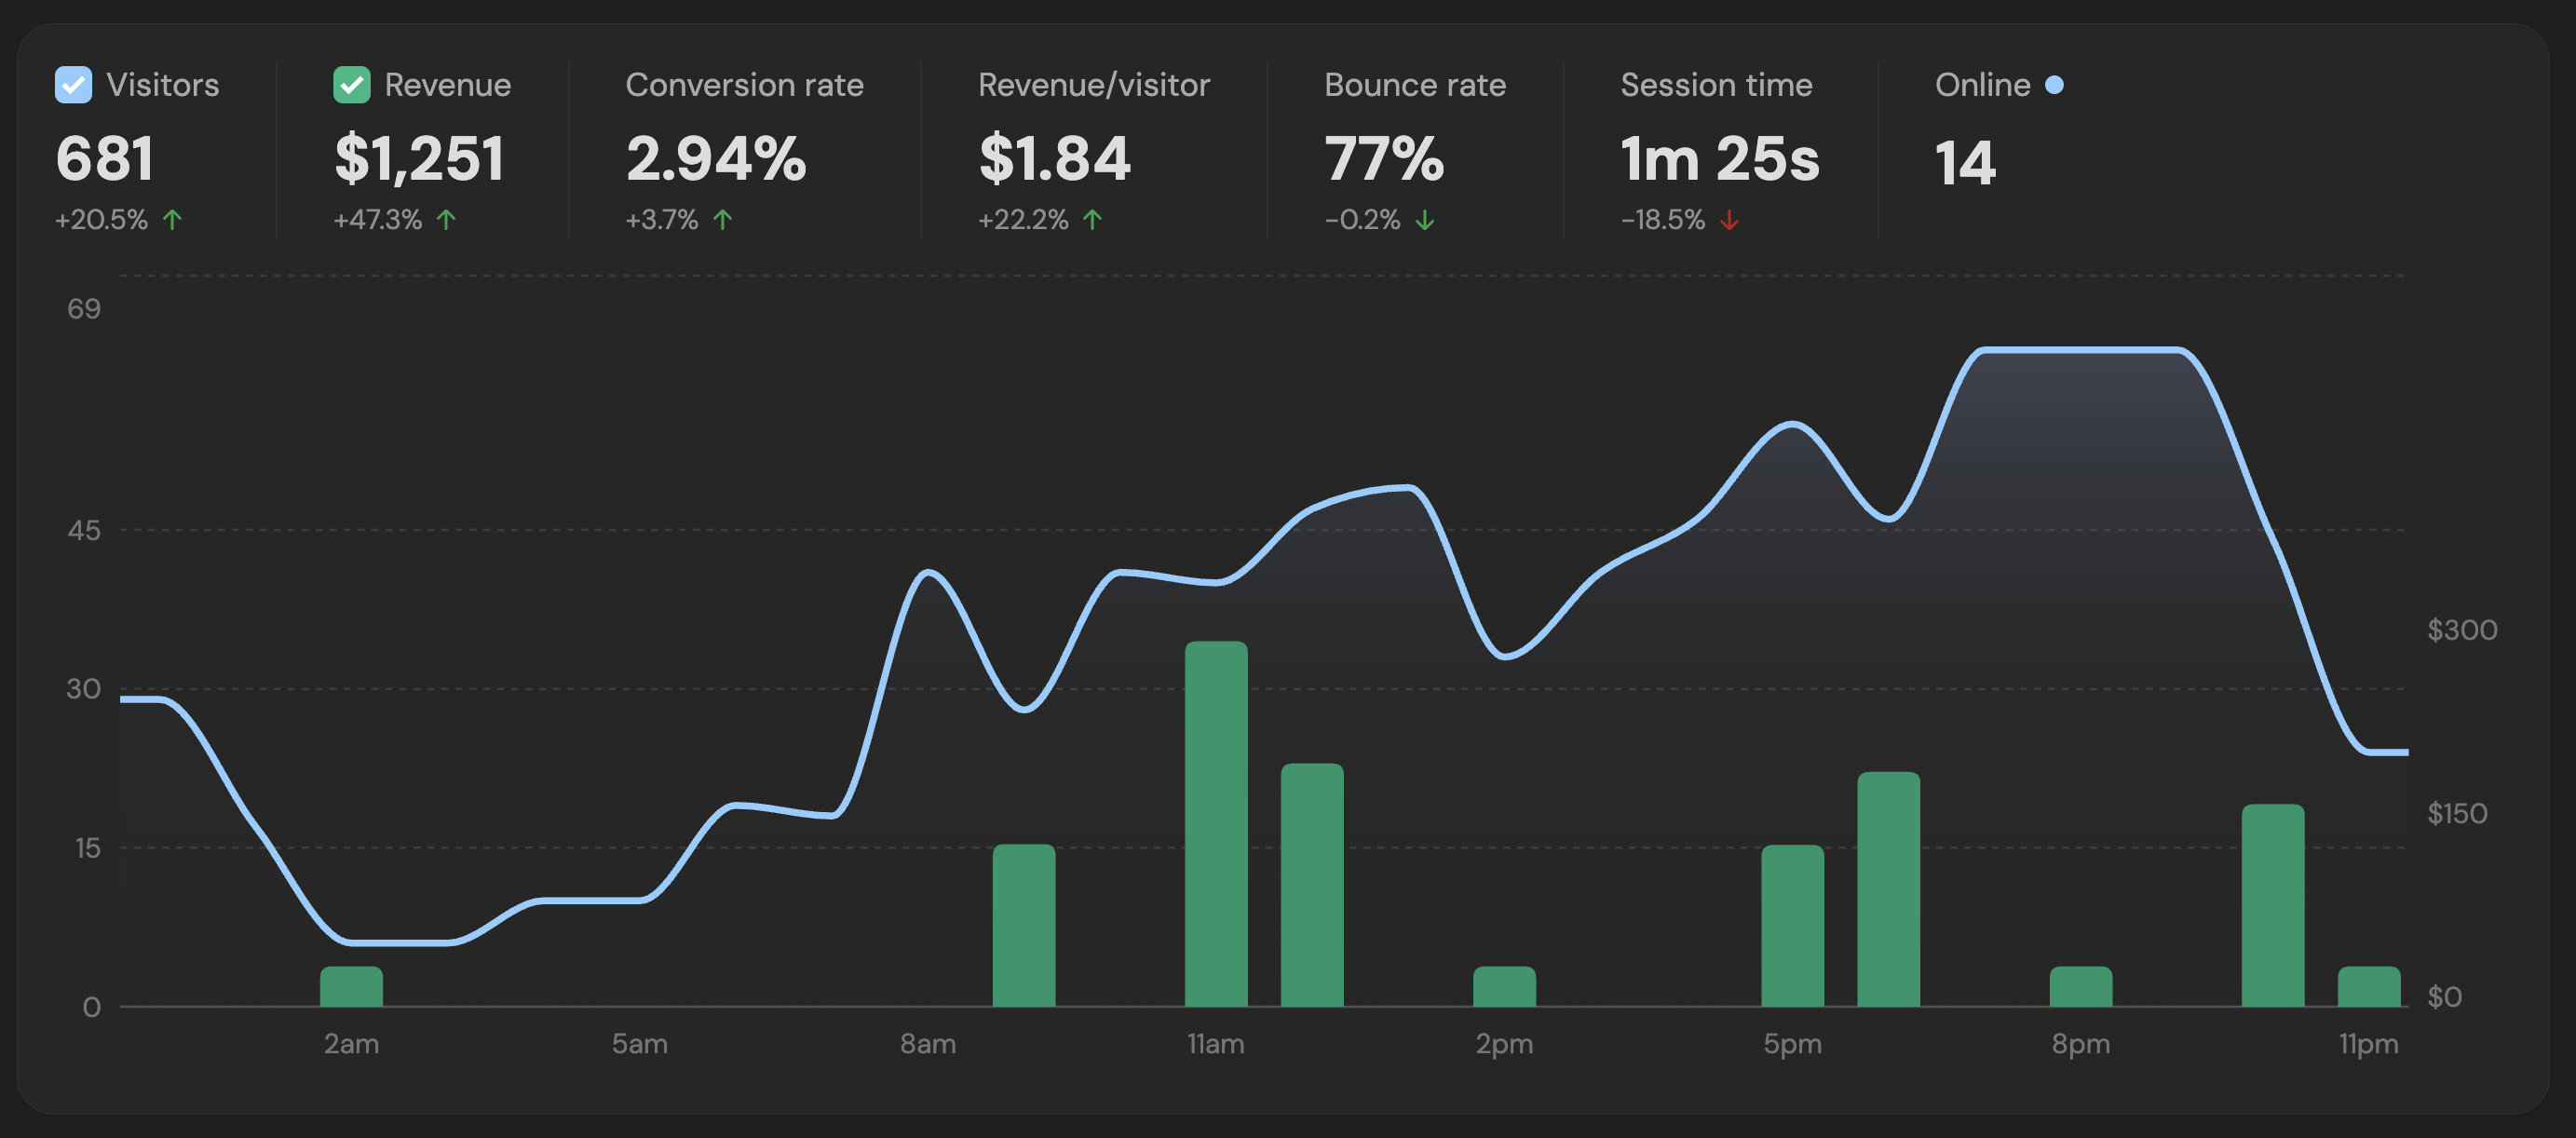Click the small revenue bar at 2pm

coord(1504,986)
